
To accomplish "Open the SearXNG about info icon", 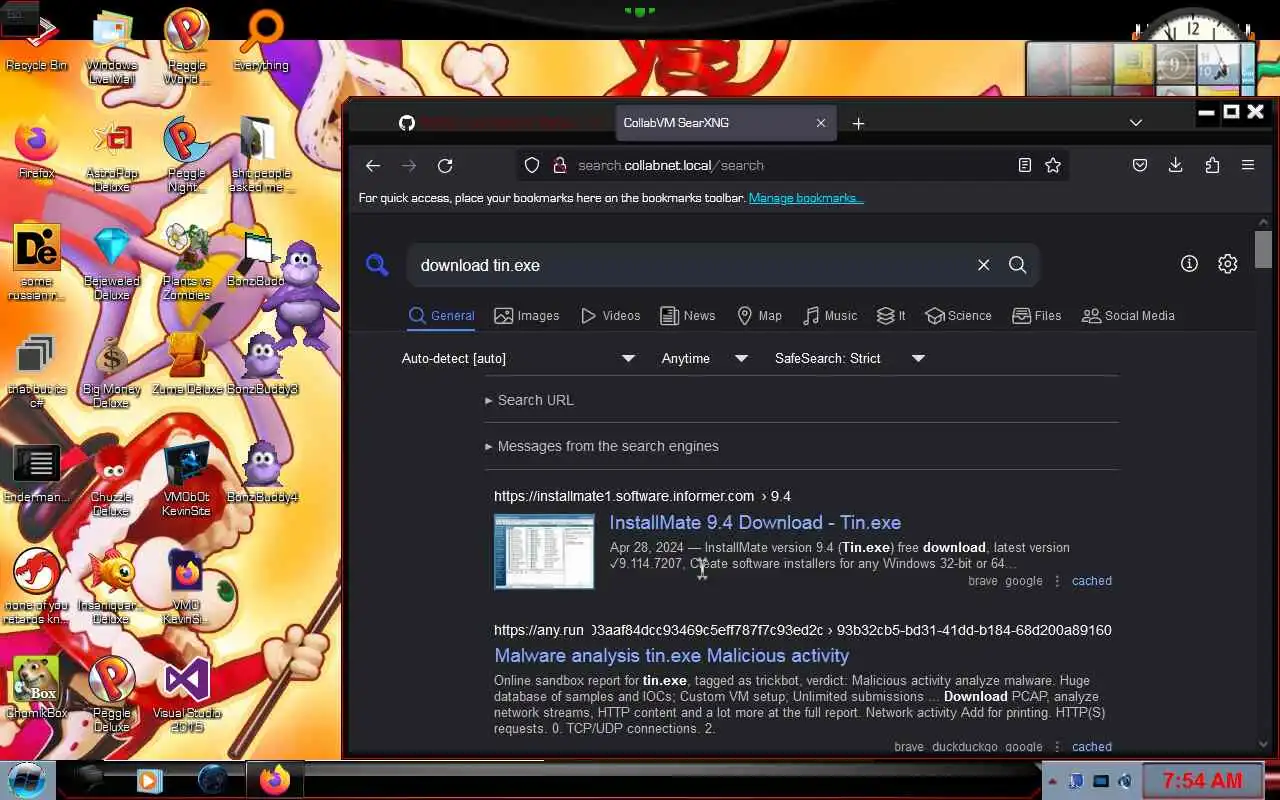I will point(1189,264).
